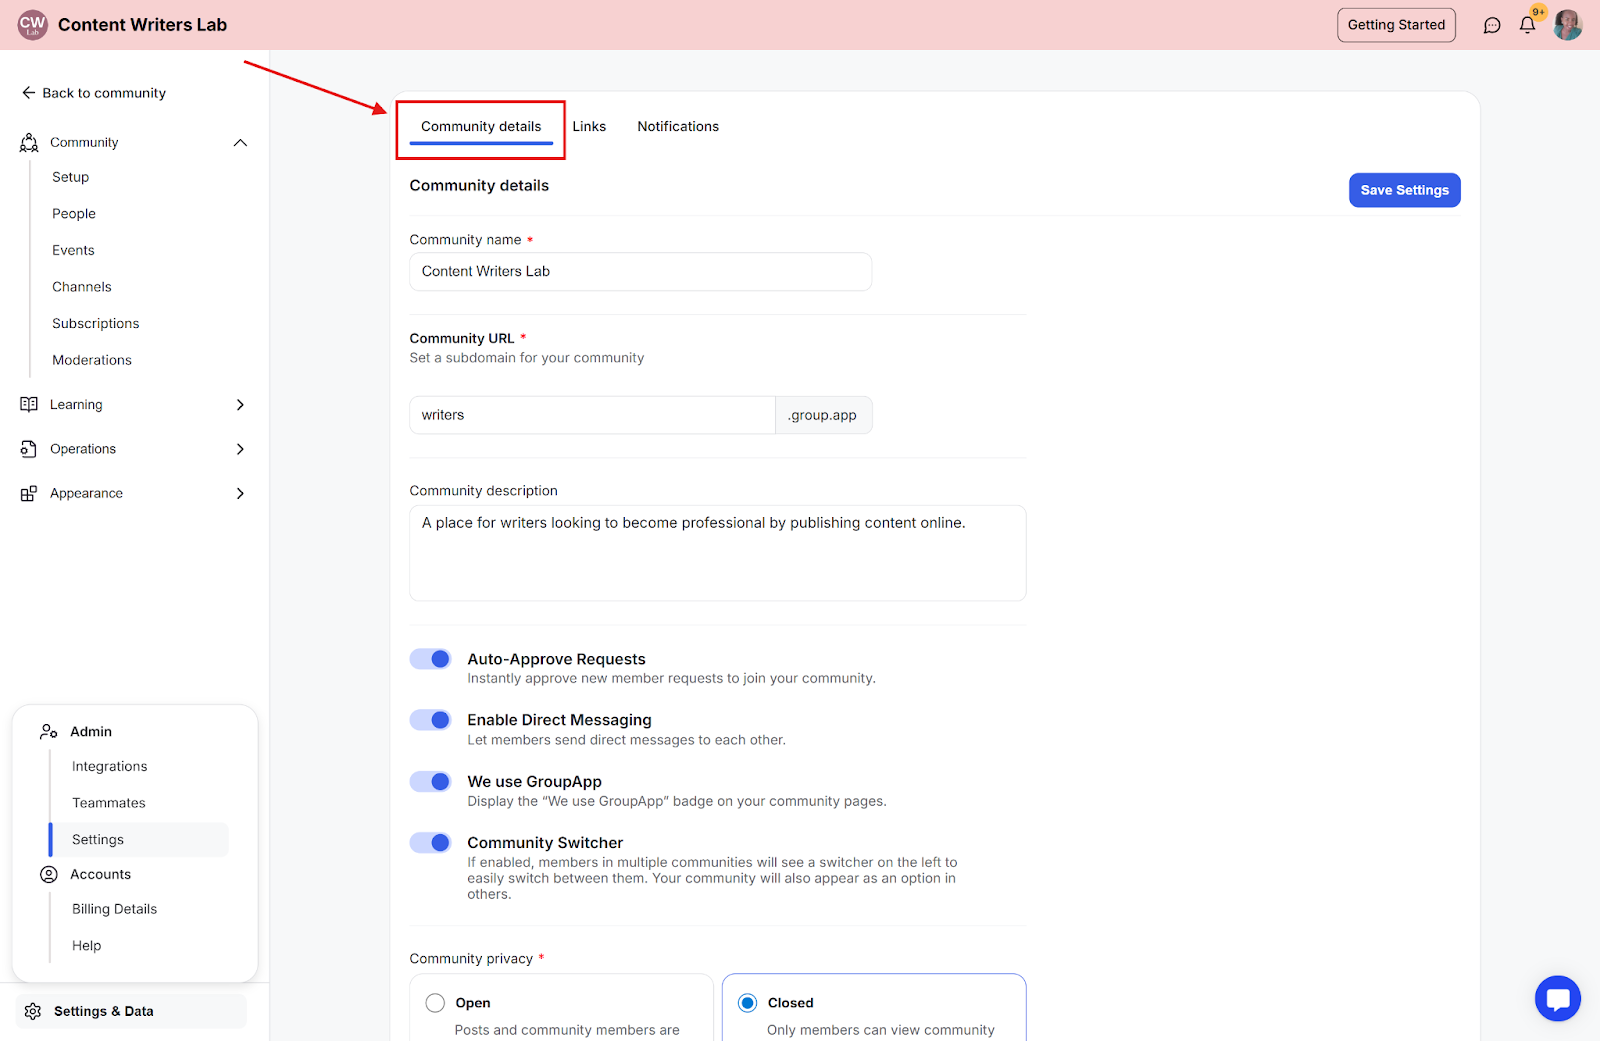Screen dimensions: 1600x1041
Task: Click the Save Settings button
Action: 1404,190
